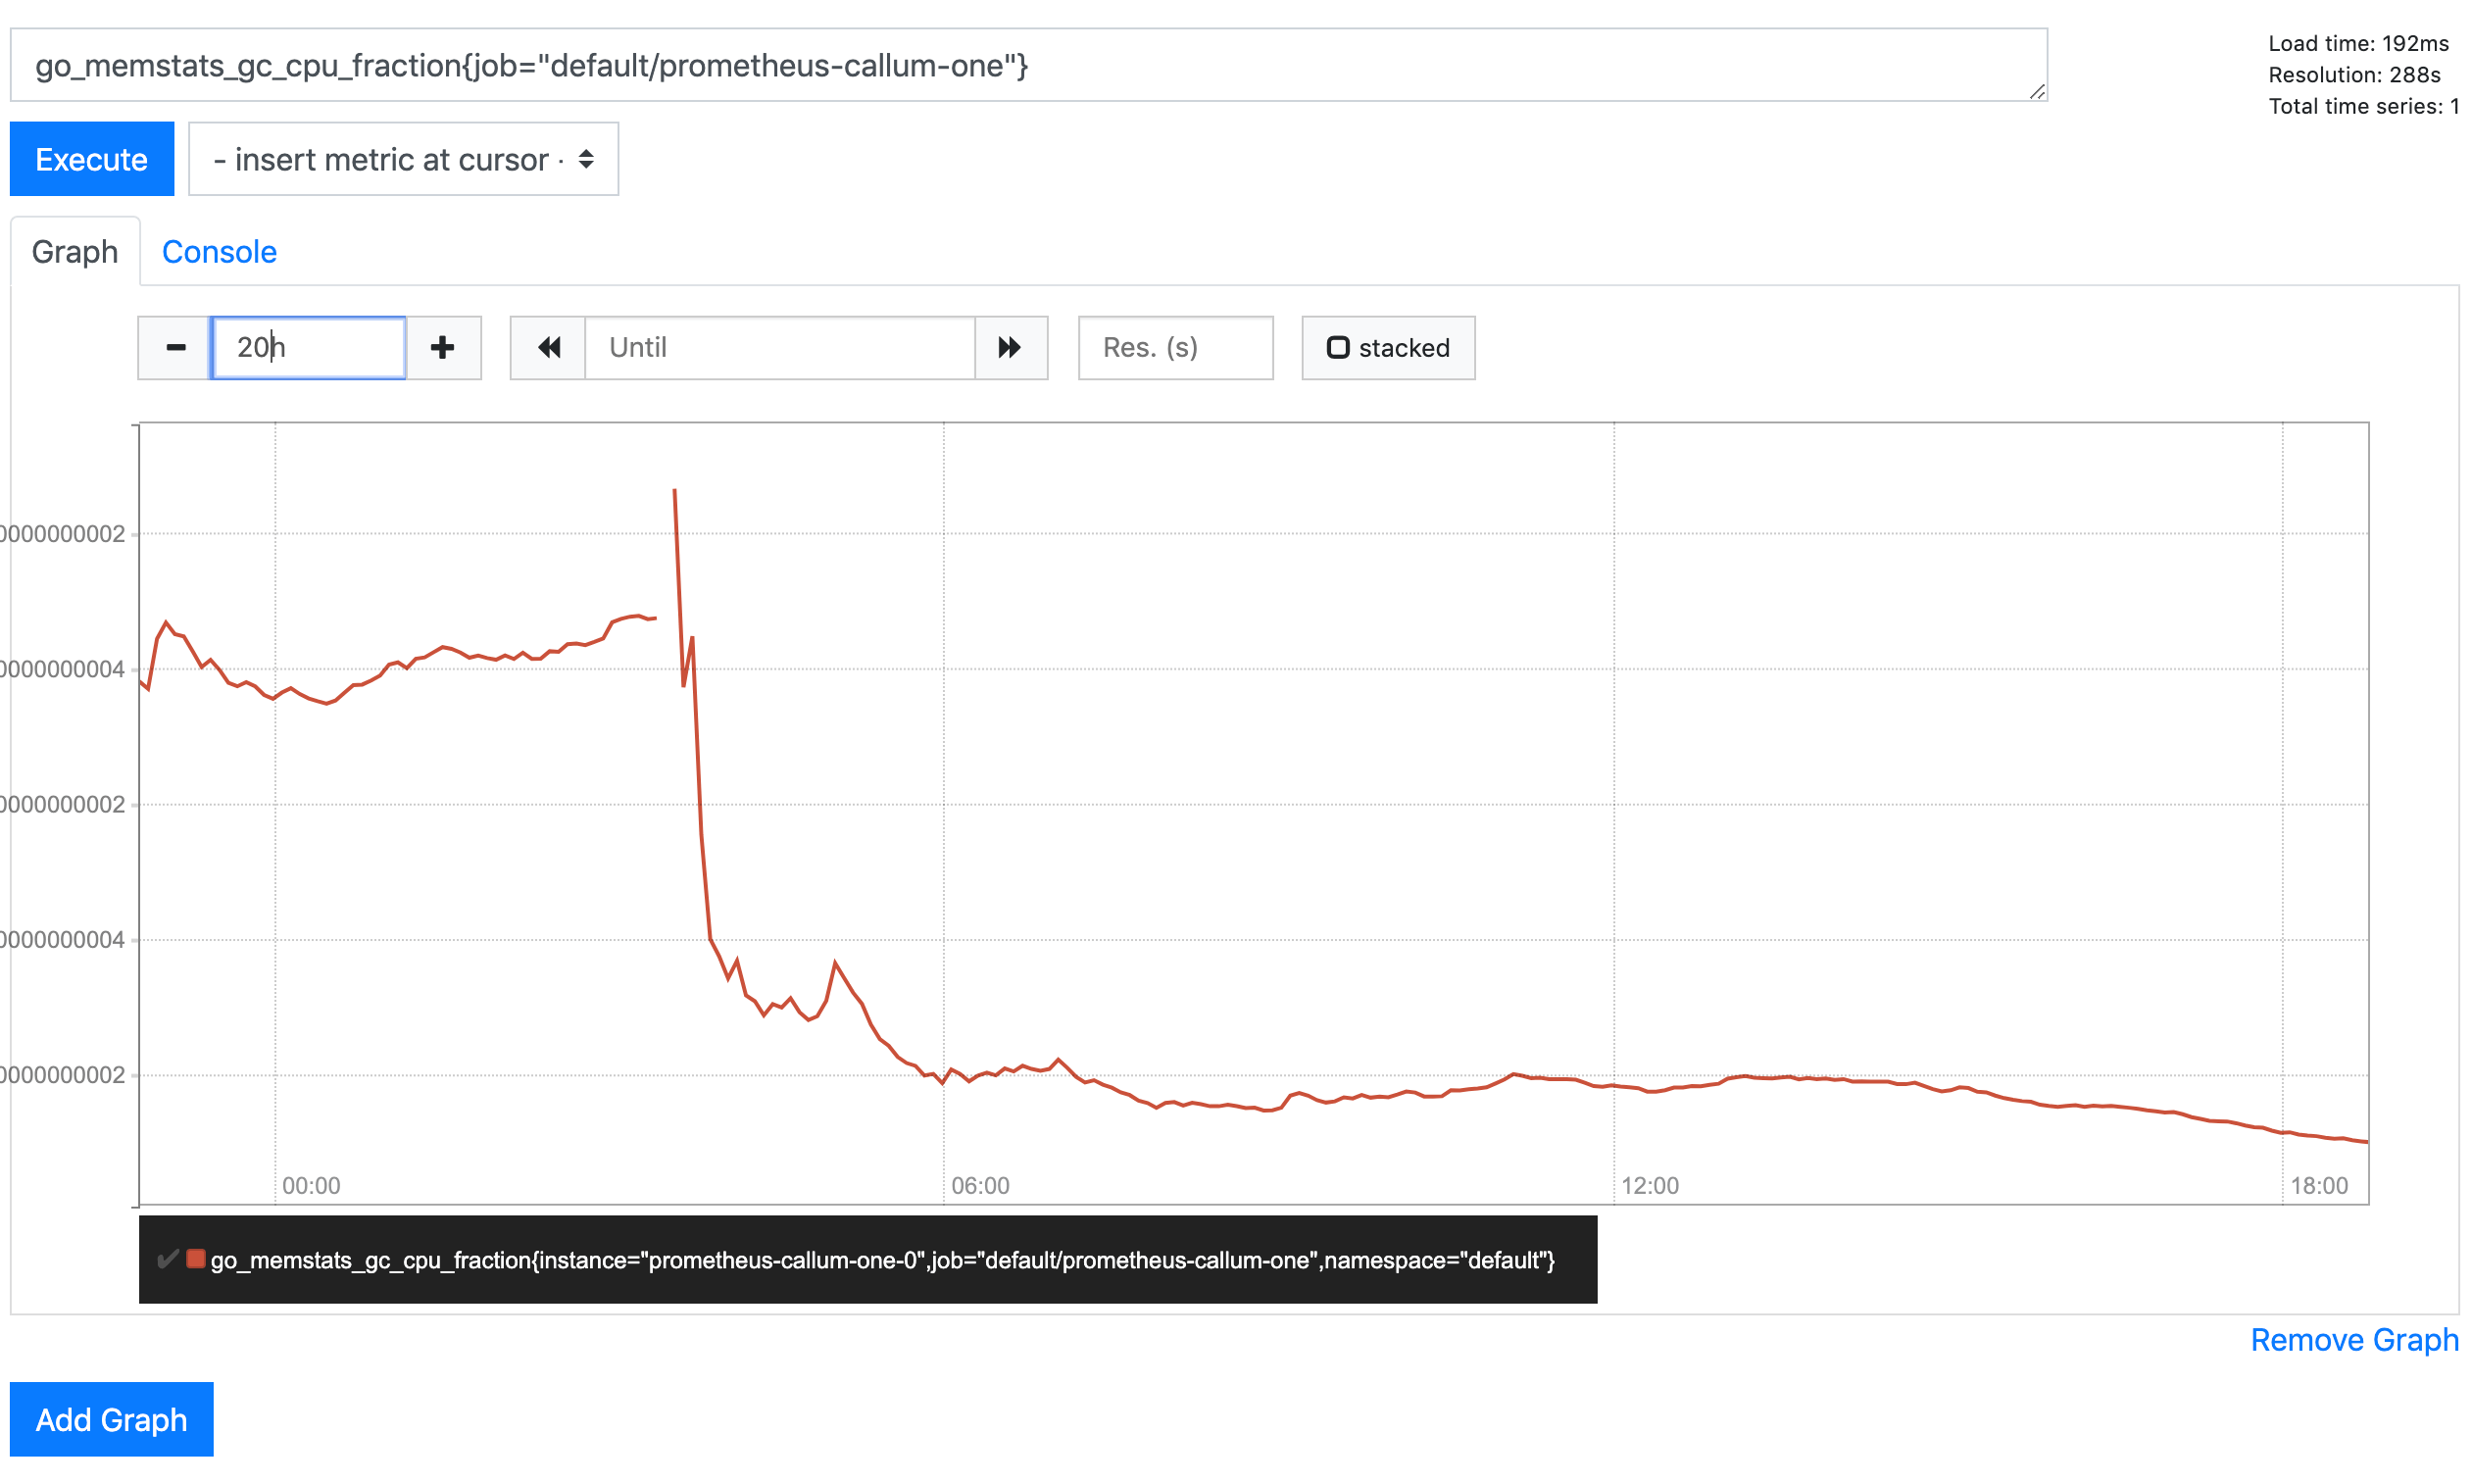Screen dimensions: 2472x1484
Task: Click the 06:00 time axis label
Action: [x=980, y=1186]
